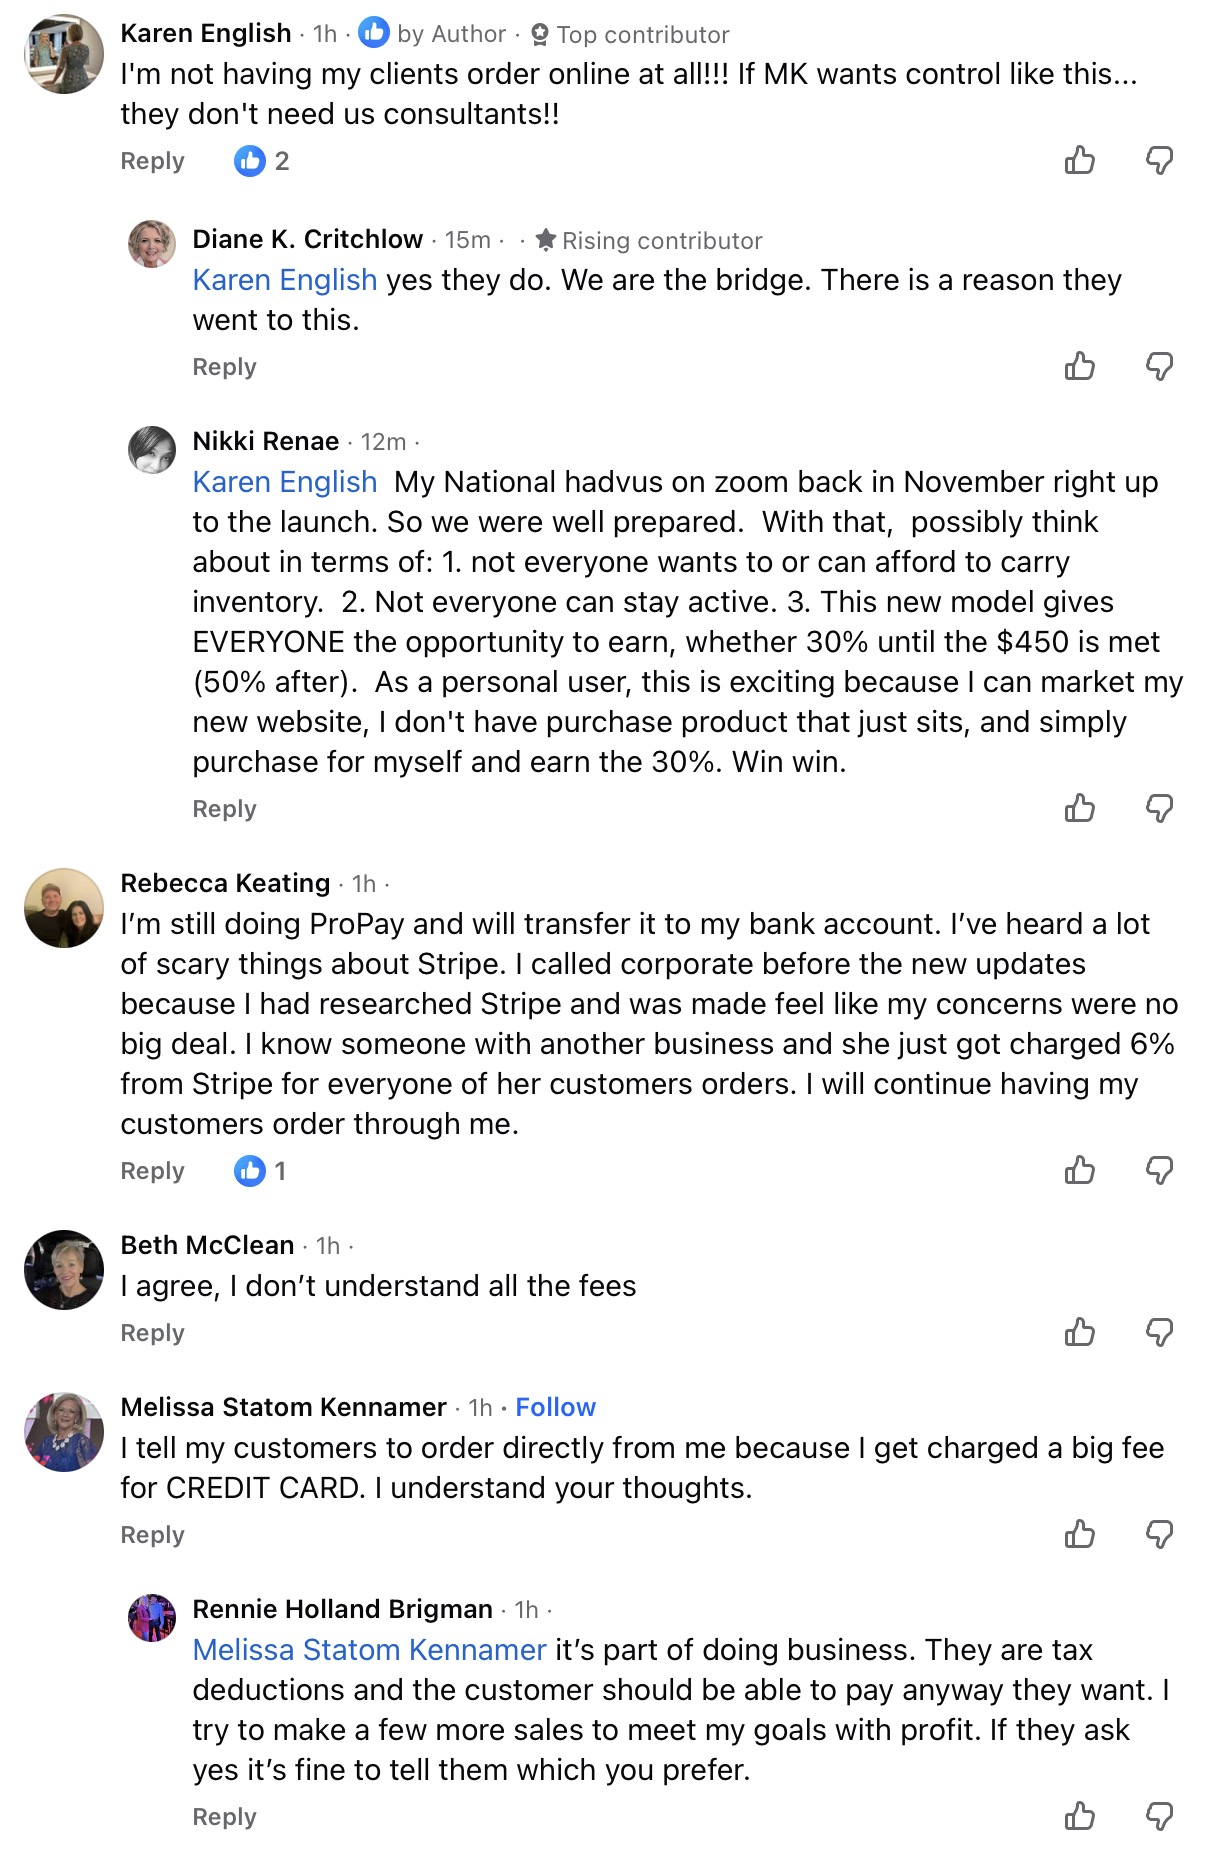Click Rennie Holland Brigman's profile picture
This screenshot has height=1857, width=1208.
[x=152, y=1618]
